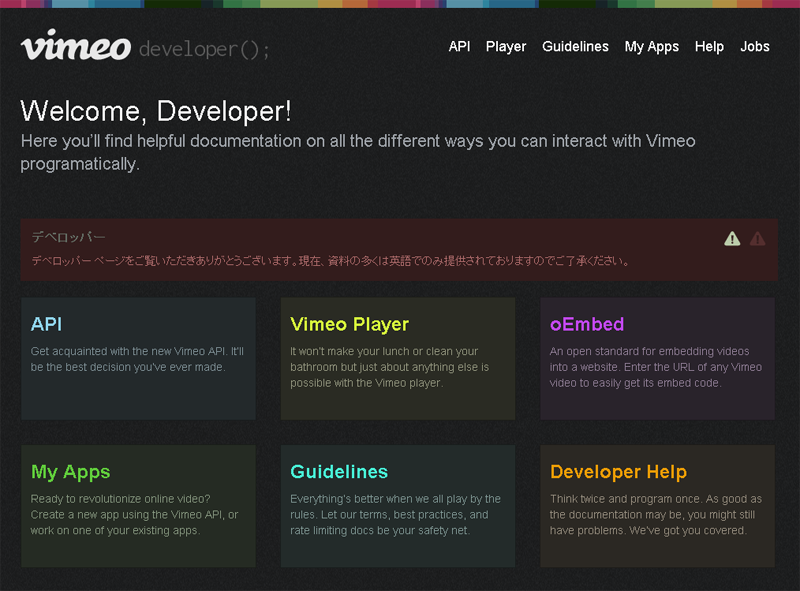The height and width of the screenshot is (591, 800).
Task: Click the デベロッパー notice title
Action: tap(68, 237)
